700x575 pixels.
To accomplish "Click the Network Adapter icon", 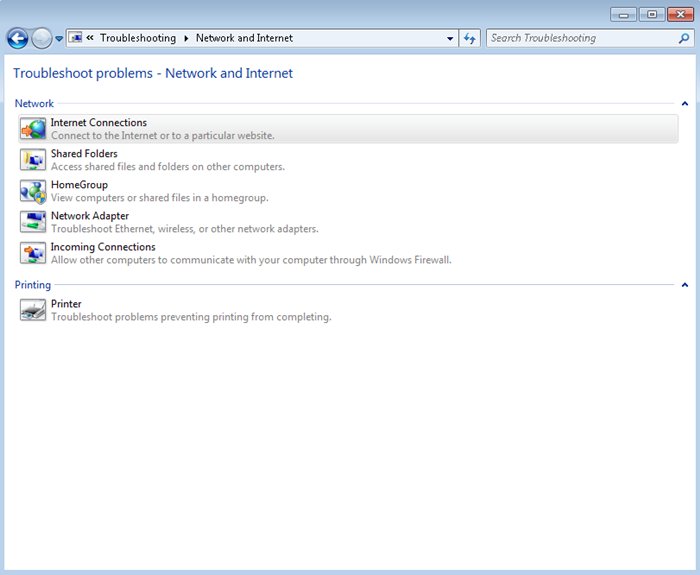I will pos(33,222).
